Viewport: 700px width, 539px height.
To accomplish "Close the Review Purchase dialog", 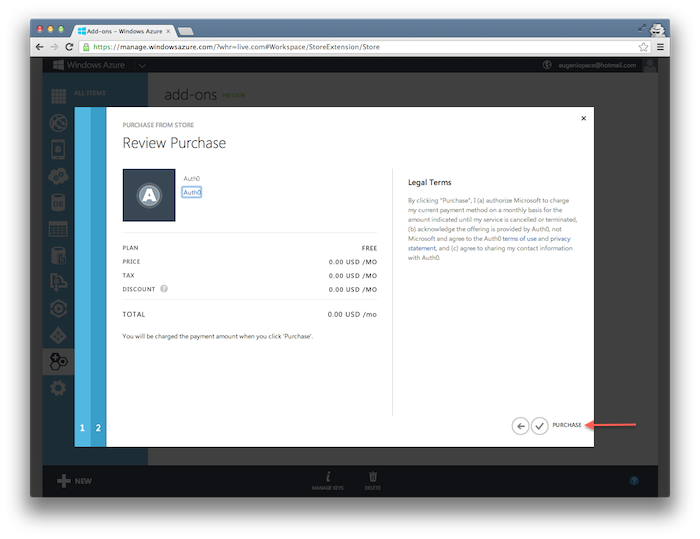I will 583,118.
